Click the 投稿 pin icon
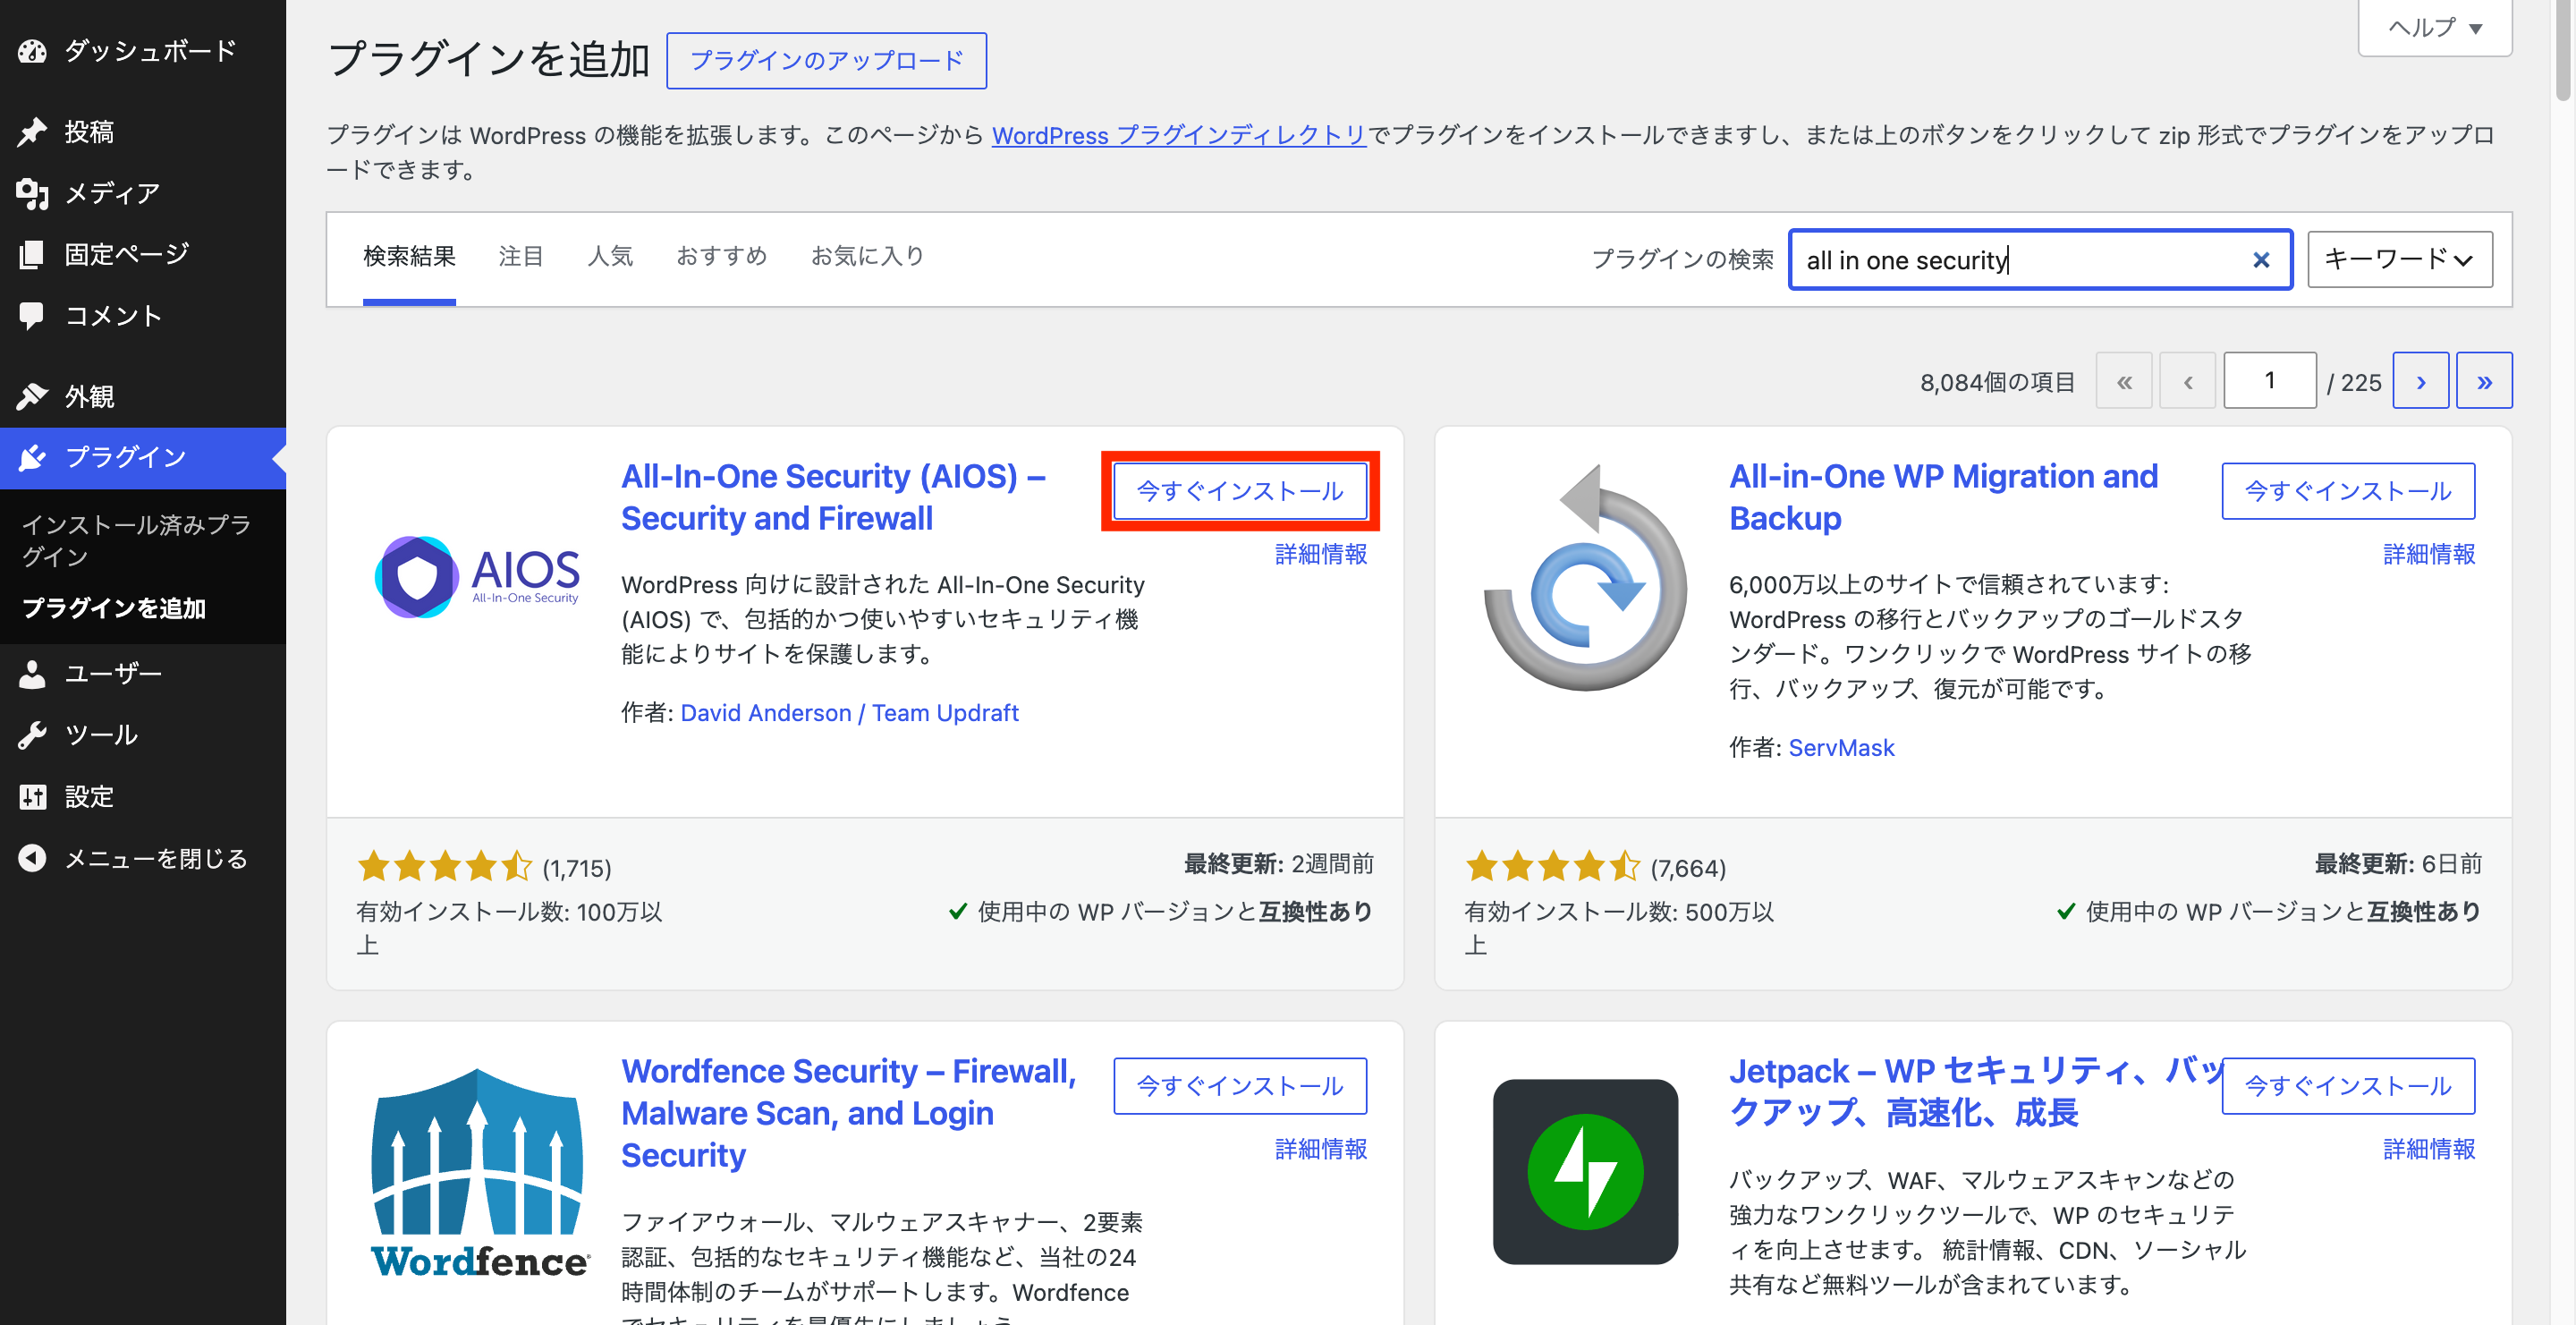 [x=32, y=131]
